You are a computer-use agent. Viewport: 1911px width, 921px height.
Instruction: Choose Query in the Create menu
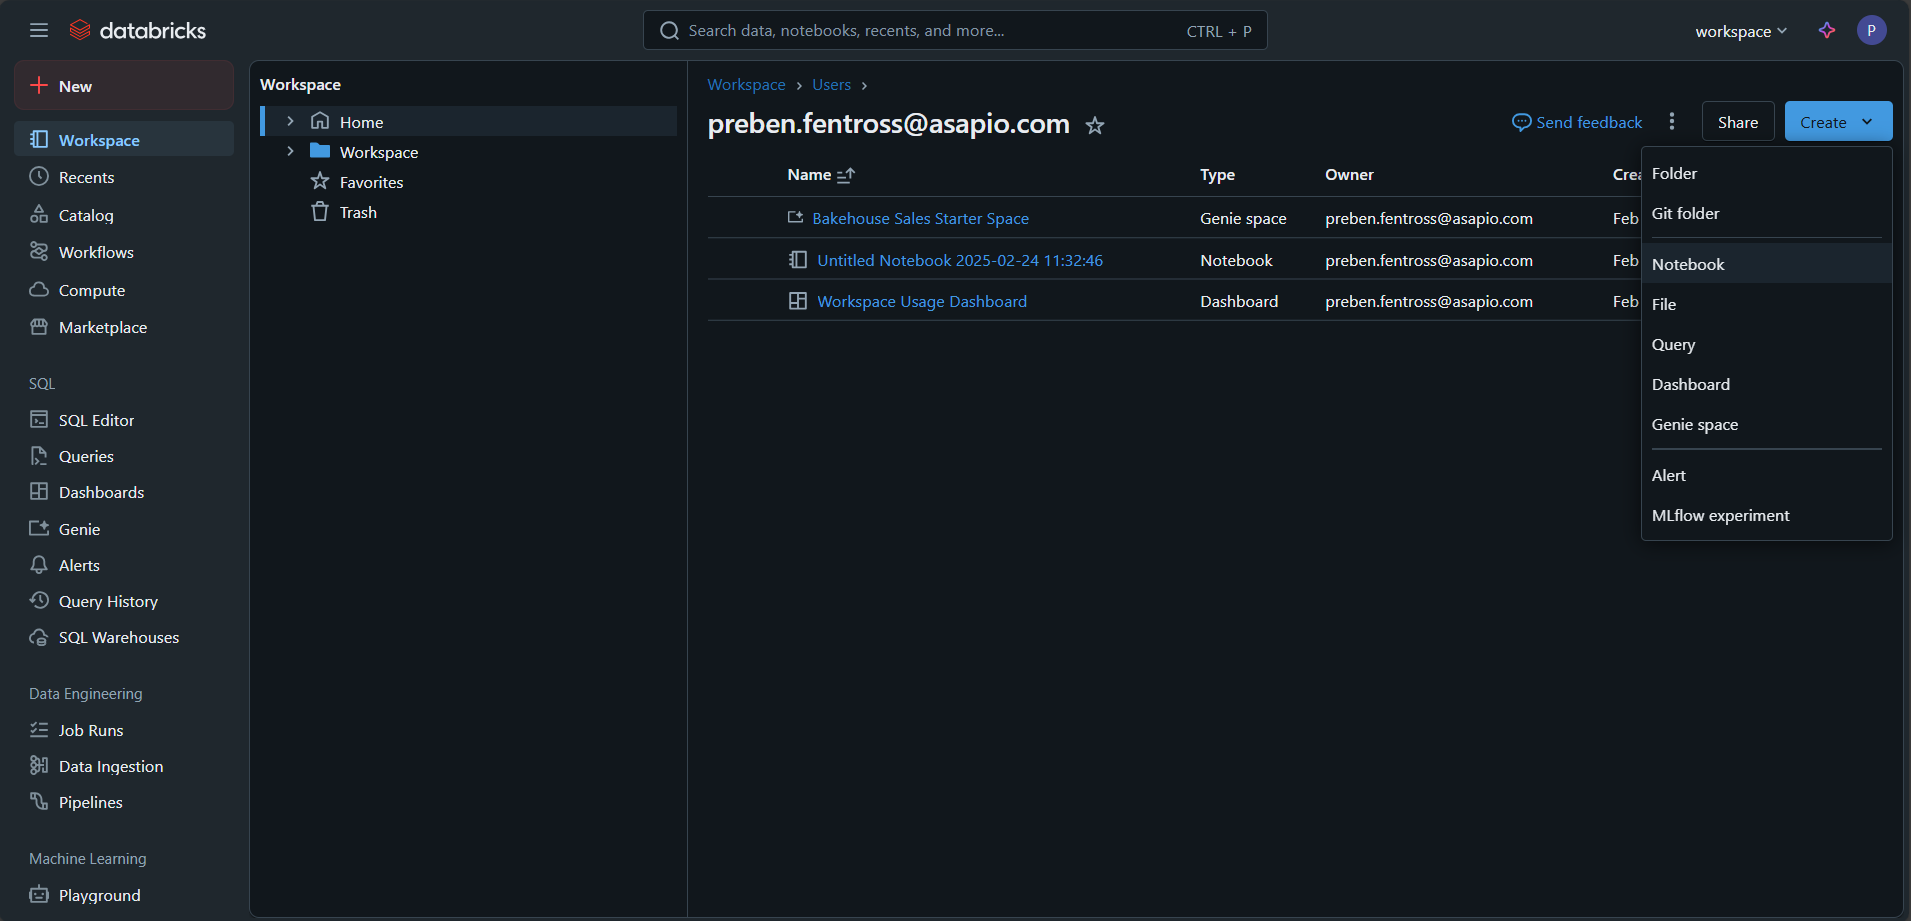click(x=1766, y=344)
